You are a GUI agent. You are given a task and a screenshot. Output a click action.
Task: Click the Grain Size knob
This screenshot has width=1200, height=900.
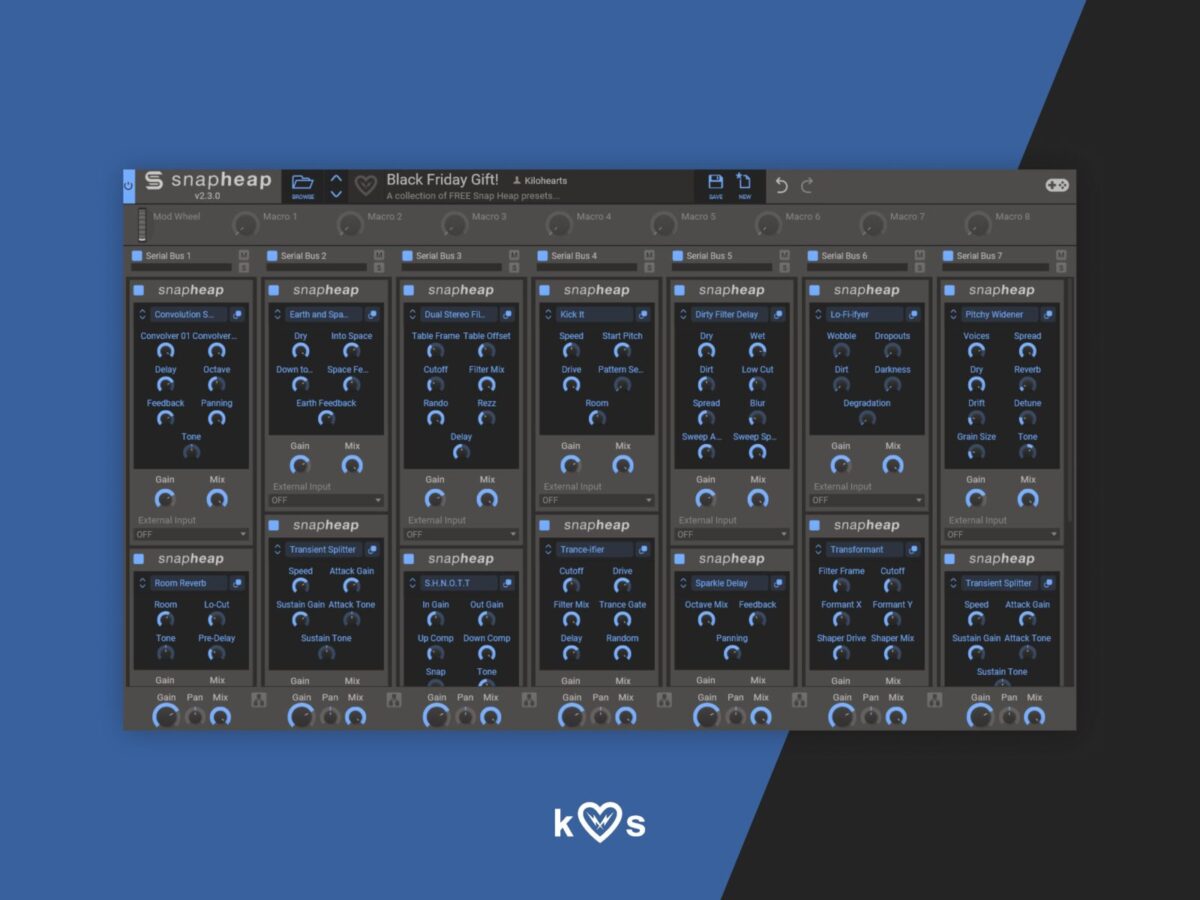tap(976, 452)
